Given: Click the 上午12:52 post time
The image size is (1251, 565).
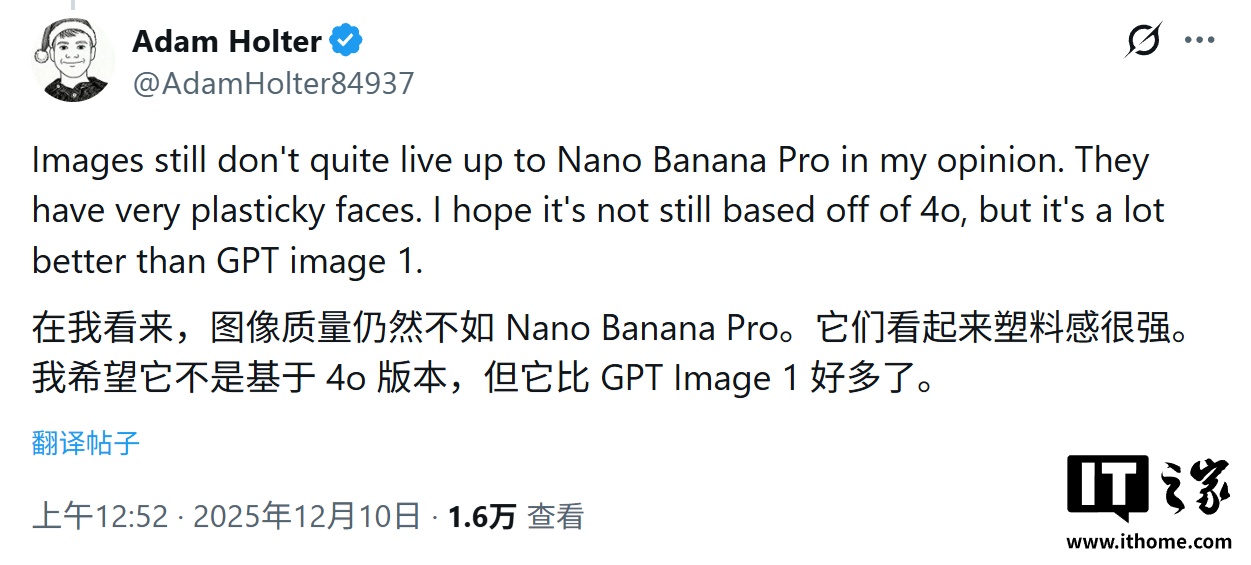Looking at the screenshot, I should click(100, 516).
